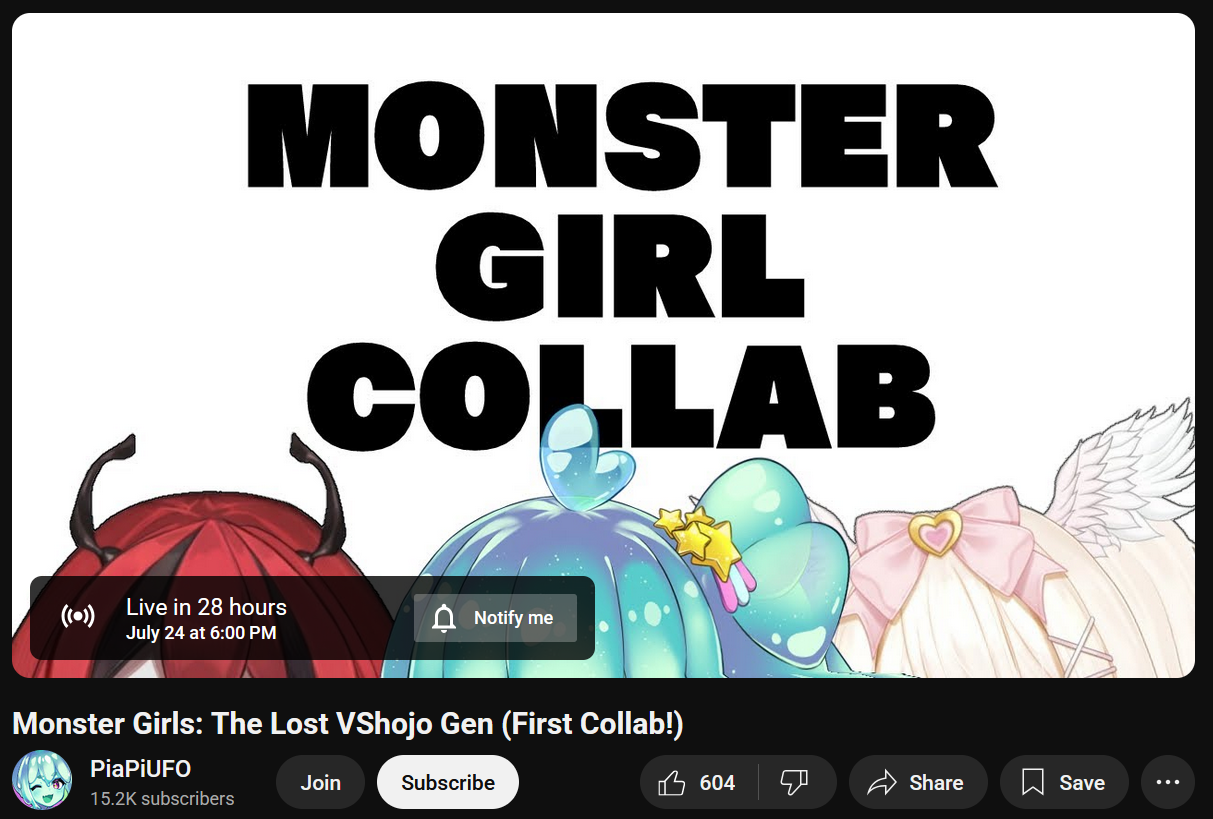Like the video with the thumbs-up icon

[x=672, y=783]
